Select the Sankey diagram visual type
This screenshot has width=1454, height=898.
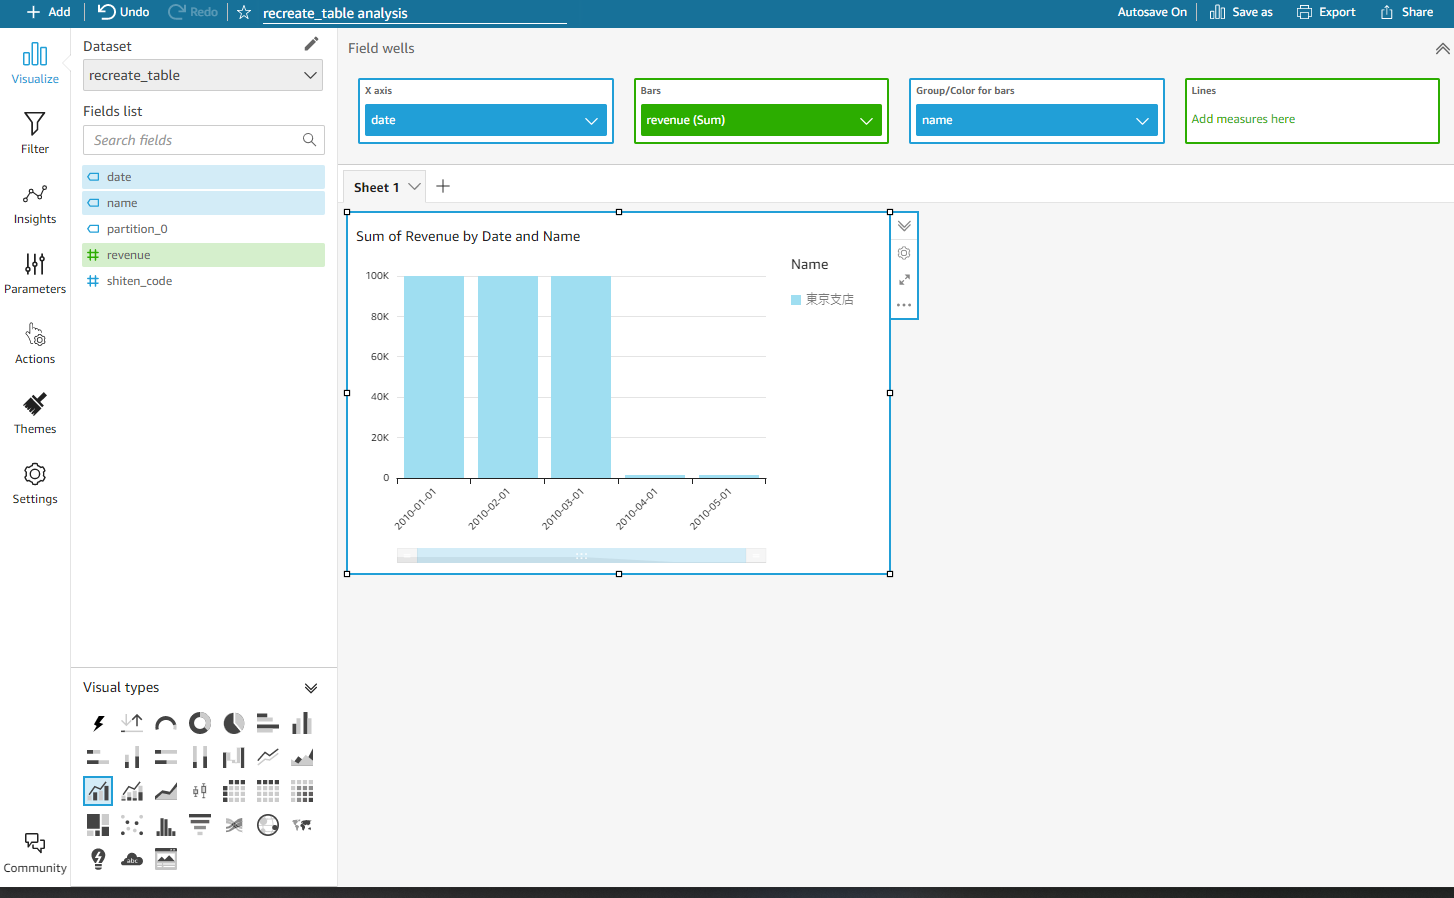pyautogui.click(x=234, y=825)
